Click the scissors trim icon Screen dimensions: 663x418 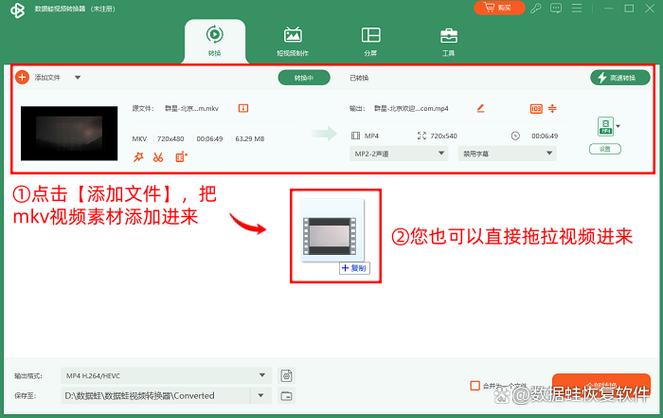[x=158, y=157]
